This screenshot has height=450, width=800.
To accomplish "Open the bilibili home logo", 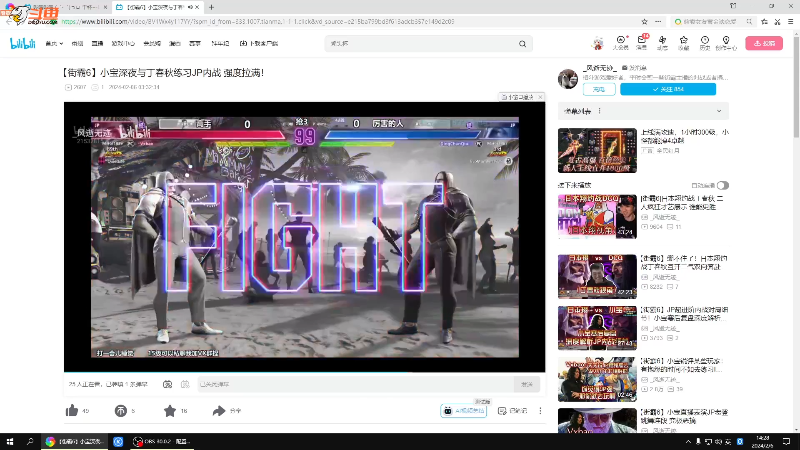I will coord(22,43).
